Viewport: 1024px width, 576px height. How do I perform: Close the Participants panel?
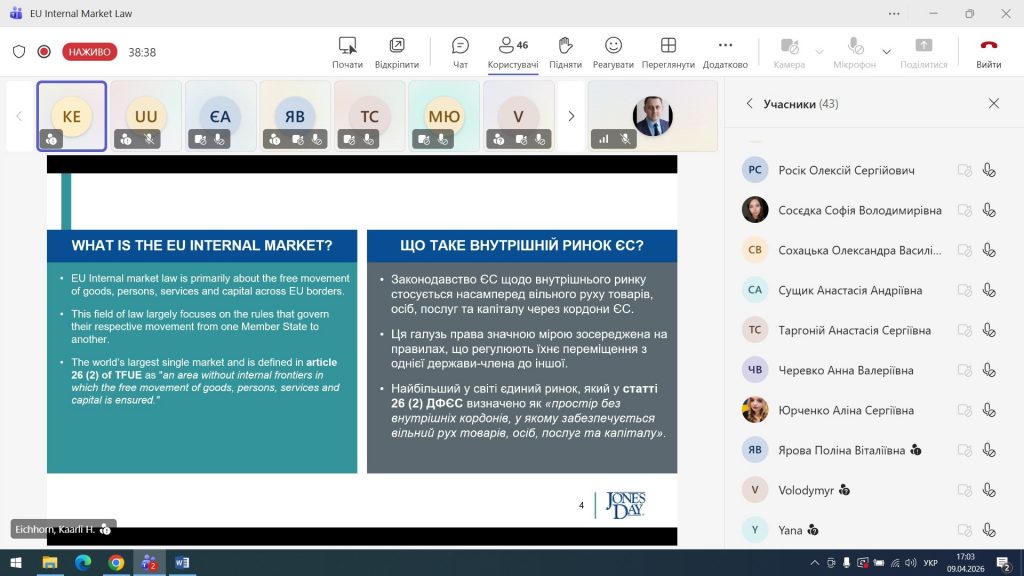(993, 104)
